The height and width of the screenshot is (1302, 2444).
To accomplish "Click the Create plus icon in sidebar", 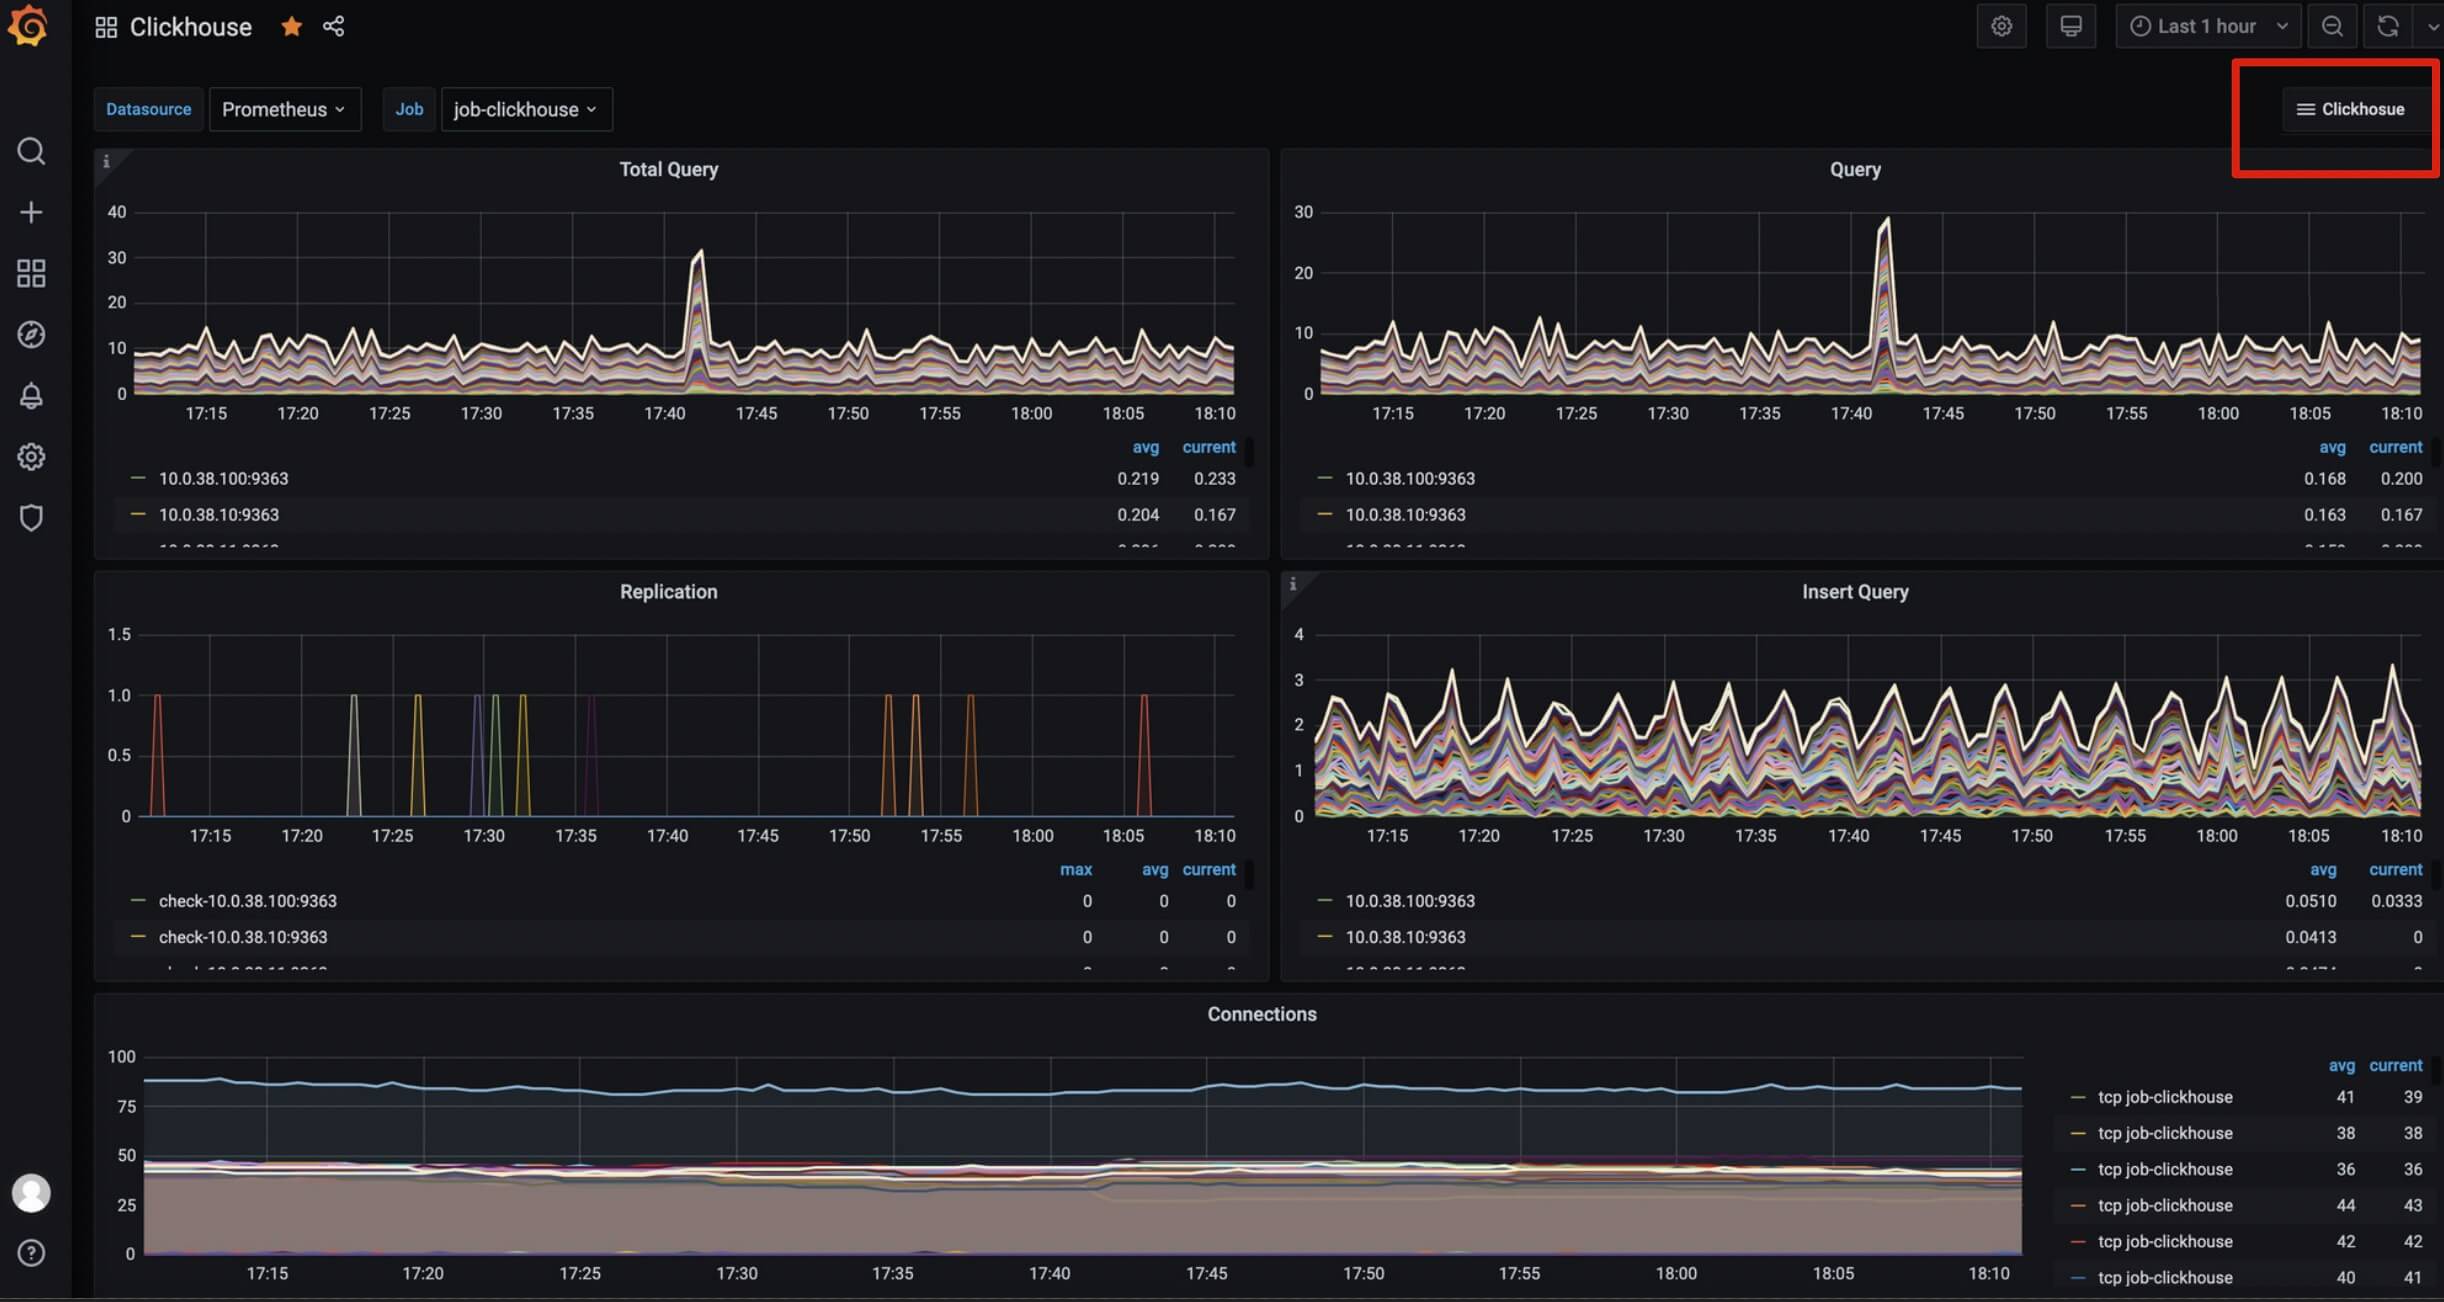I will [31, 212].
